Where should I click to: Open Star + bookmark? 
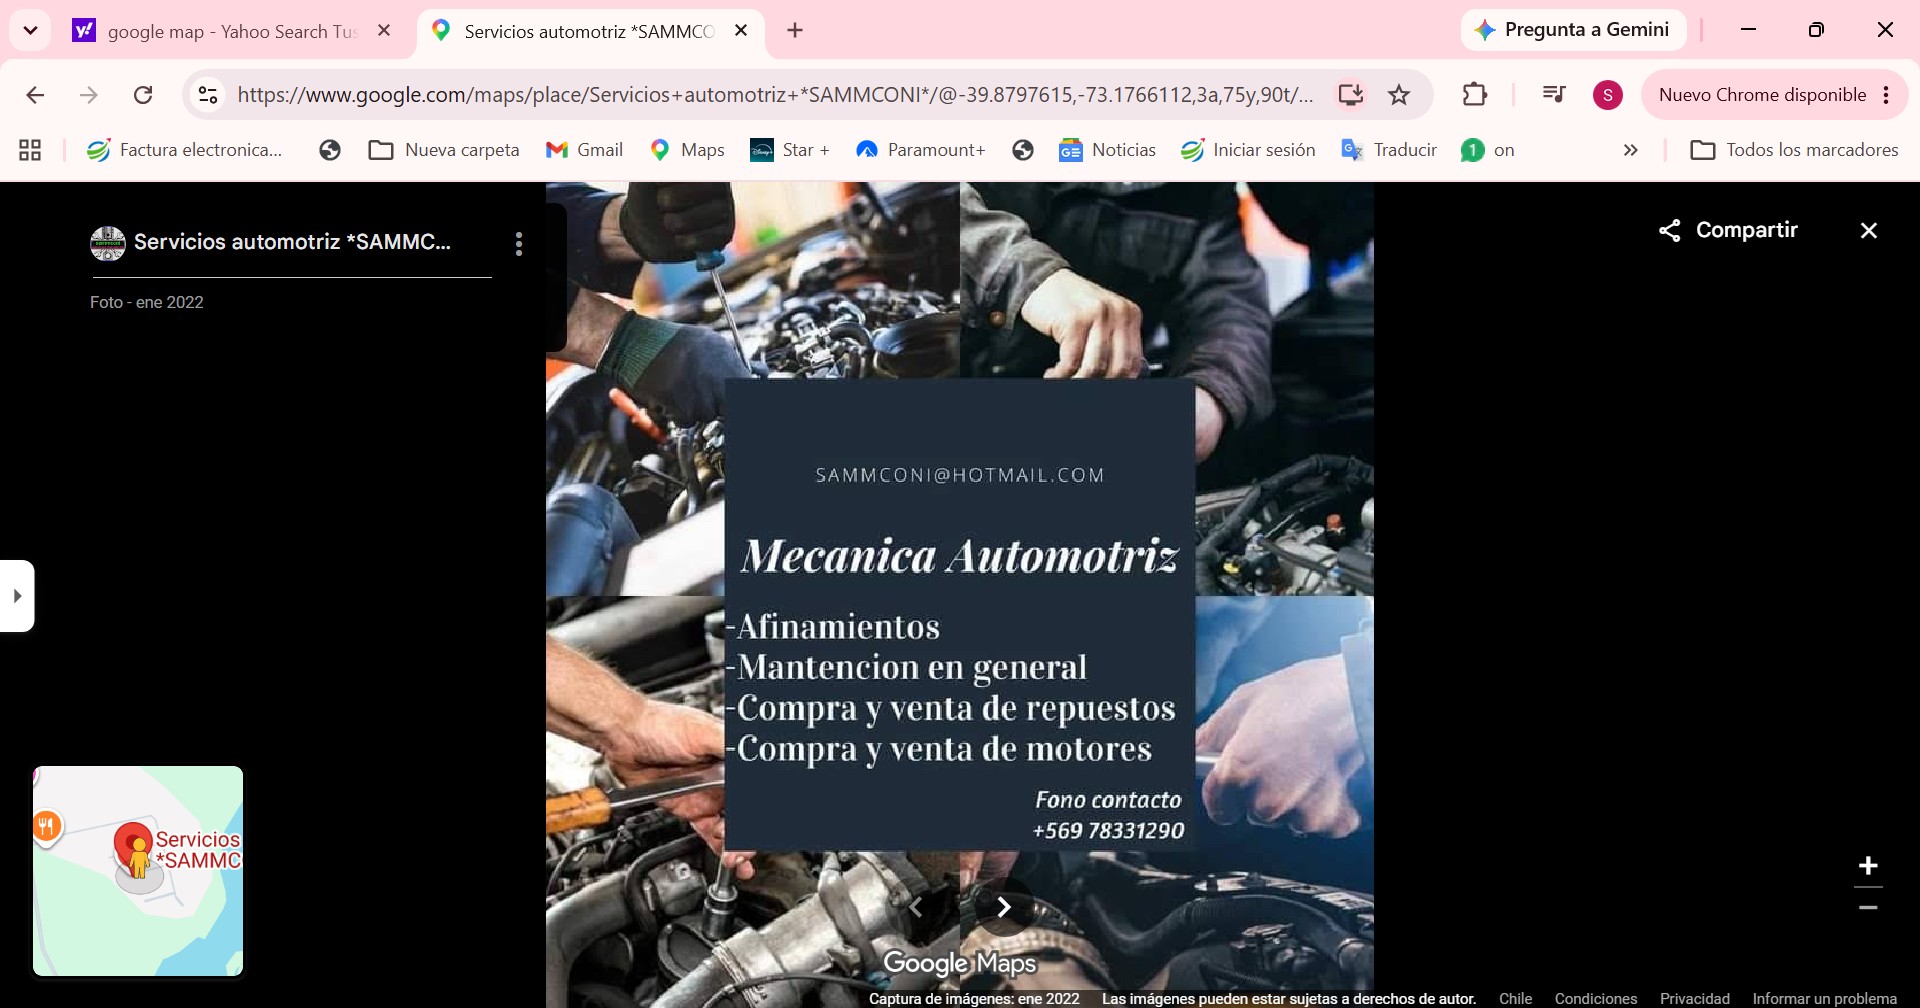(x=790, y=150)
